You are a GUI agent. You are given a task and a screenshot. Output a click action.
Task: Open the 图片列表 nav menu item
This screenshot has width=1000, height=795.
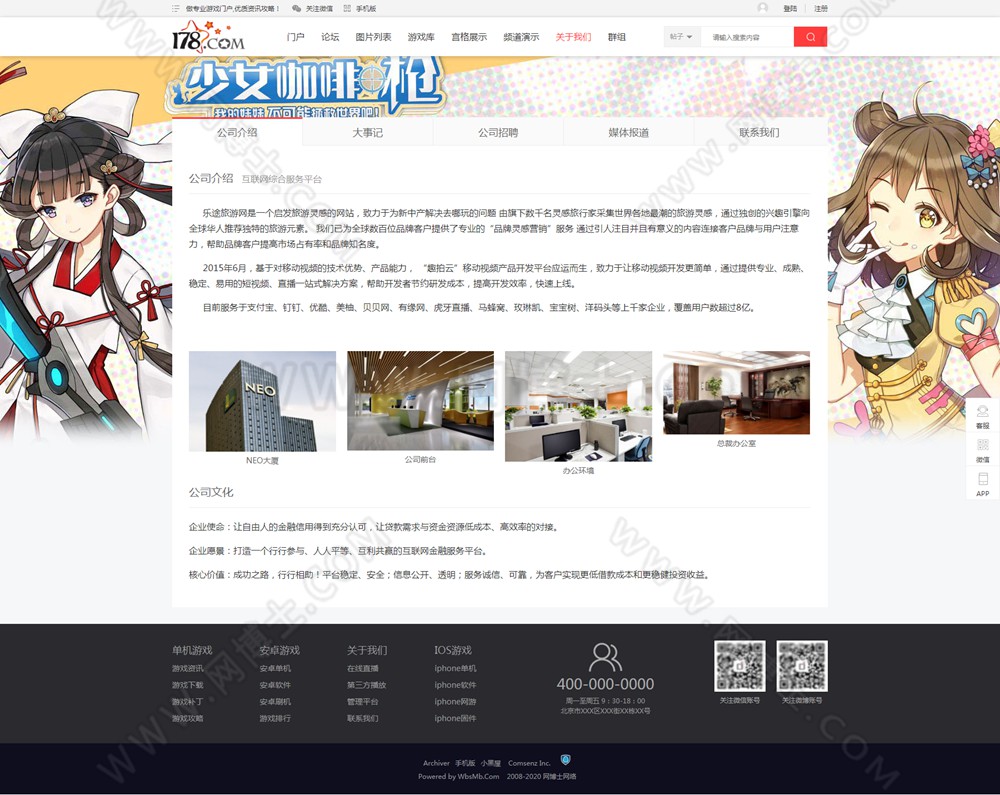click(x=373, y=37)
